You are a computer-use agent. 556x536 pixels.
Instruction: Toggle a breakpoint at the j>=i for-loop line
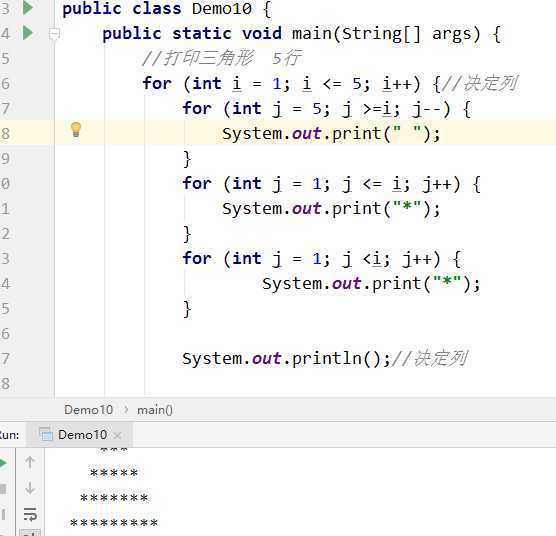coord(39,108)
